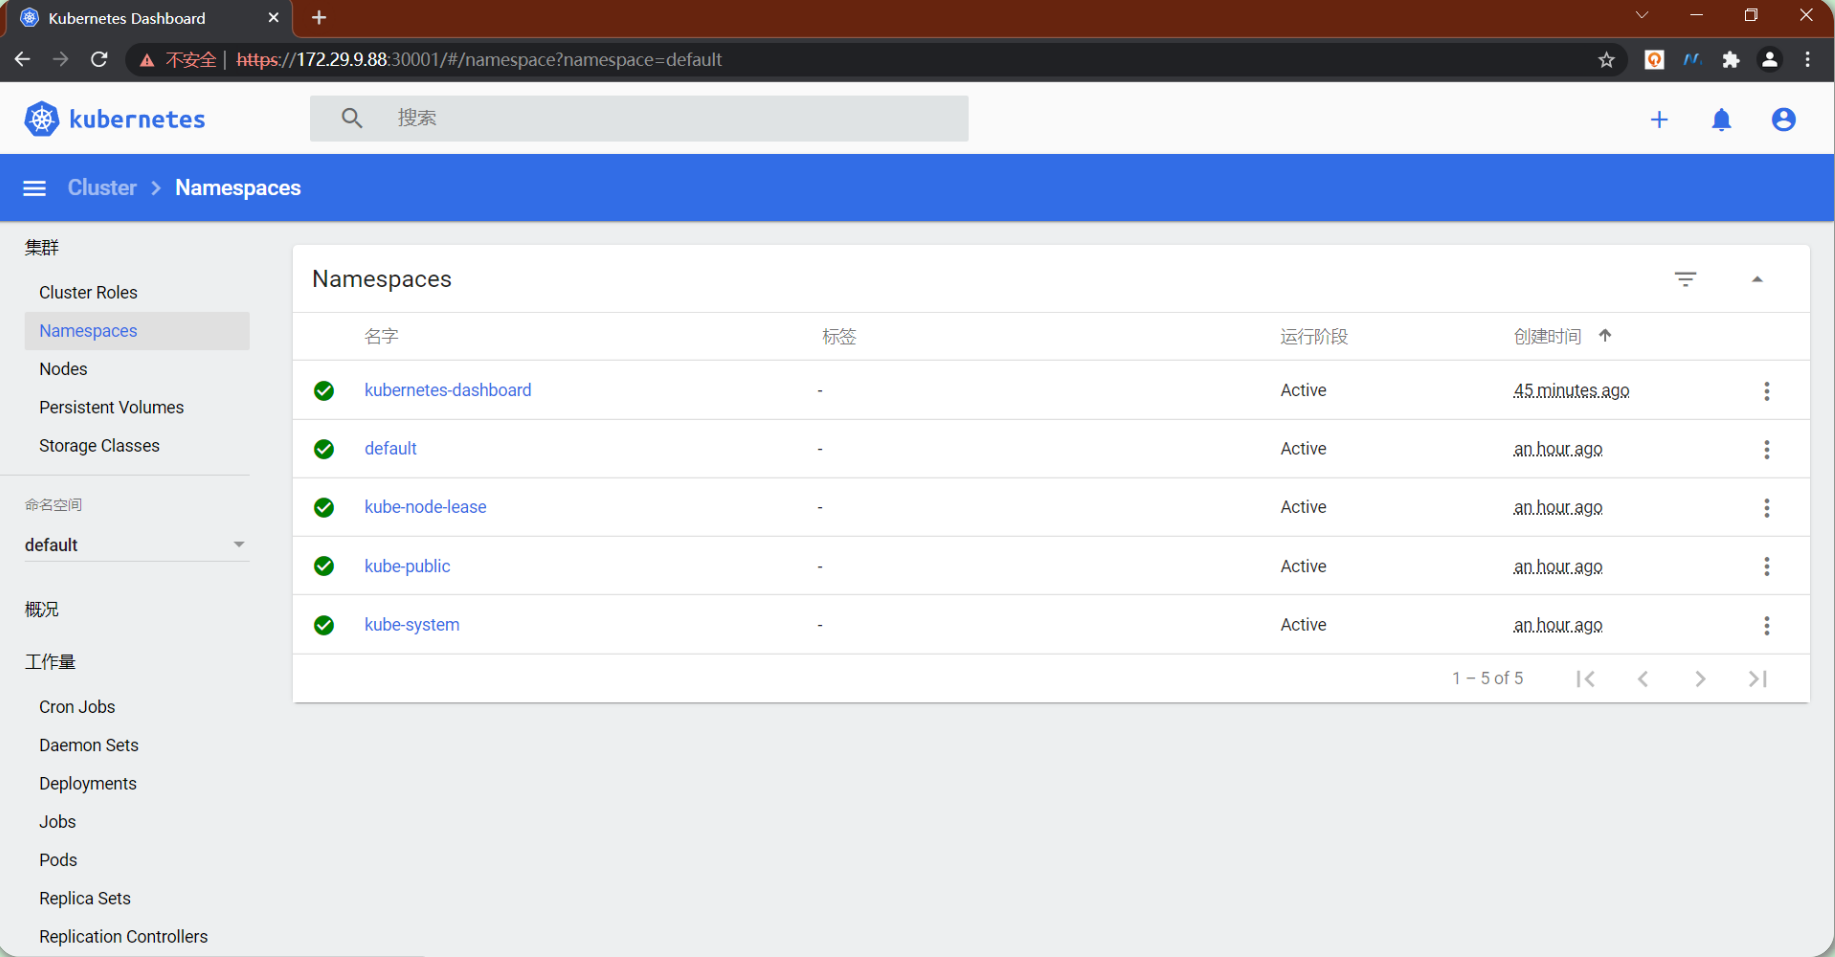Open Replication Controllers in sidebar
This screenshot has width=1835, height=957.
(123, 937)
